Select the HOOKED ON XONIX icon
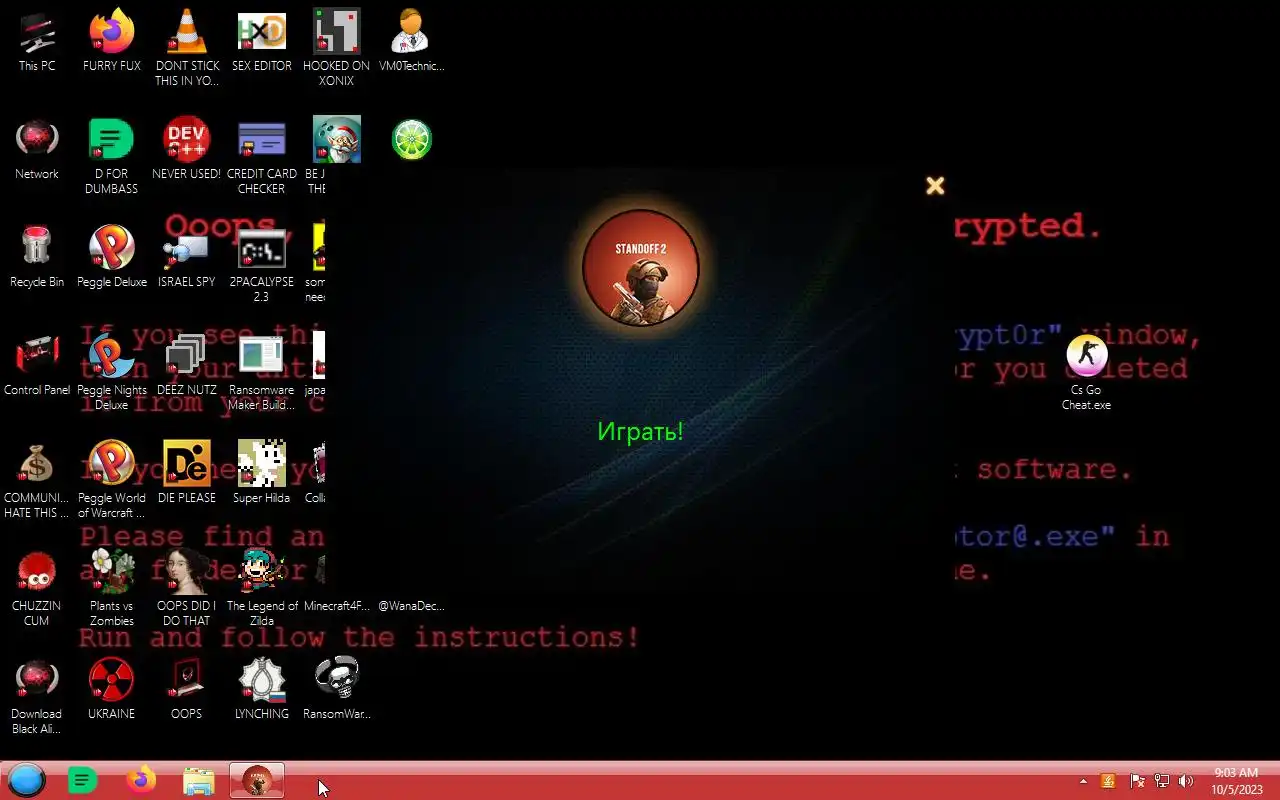1280x800 pixels. click(337, 47)
